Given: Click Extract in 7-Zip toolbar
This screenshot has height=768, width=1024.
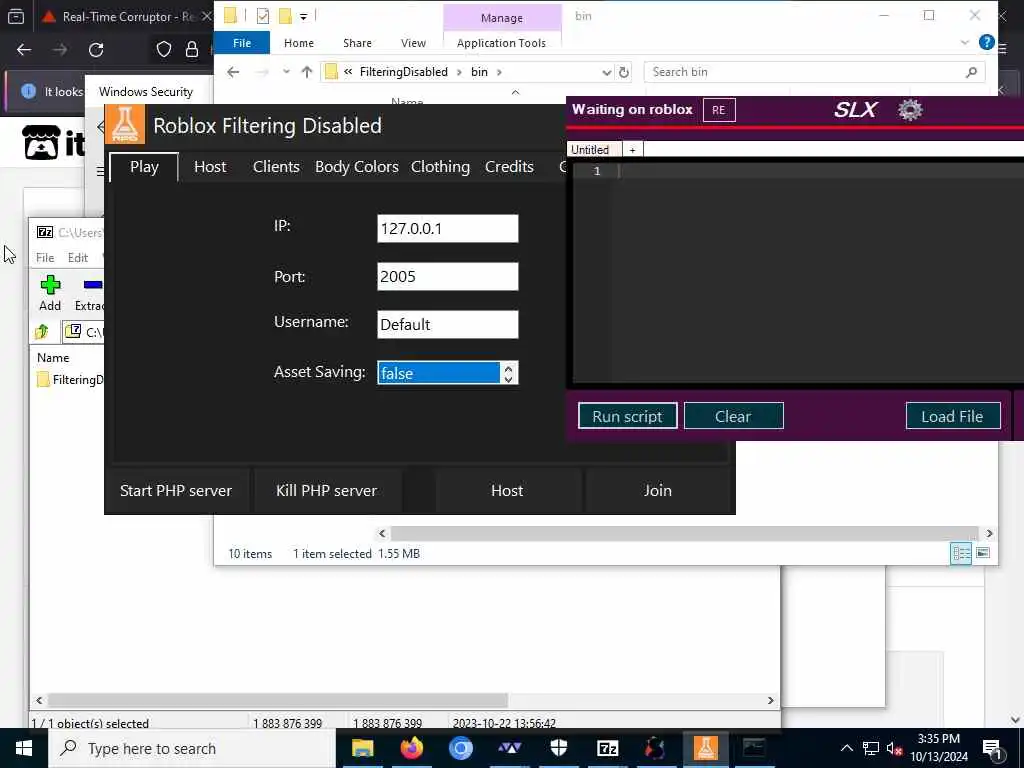Looking at the screenshot, I should pos(89,293).
